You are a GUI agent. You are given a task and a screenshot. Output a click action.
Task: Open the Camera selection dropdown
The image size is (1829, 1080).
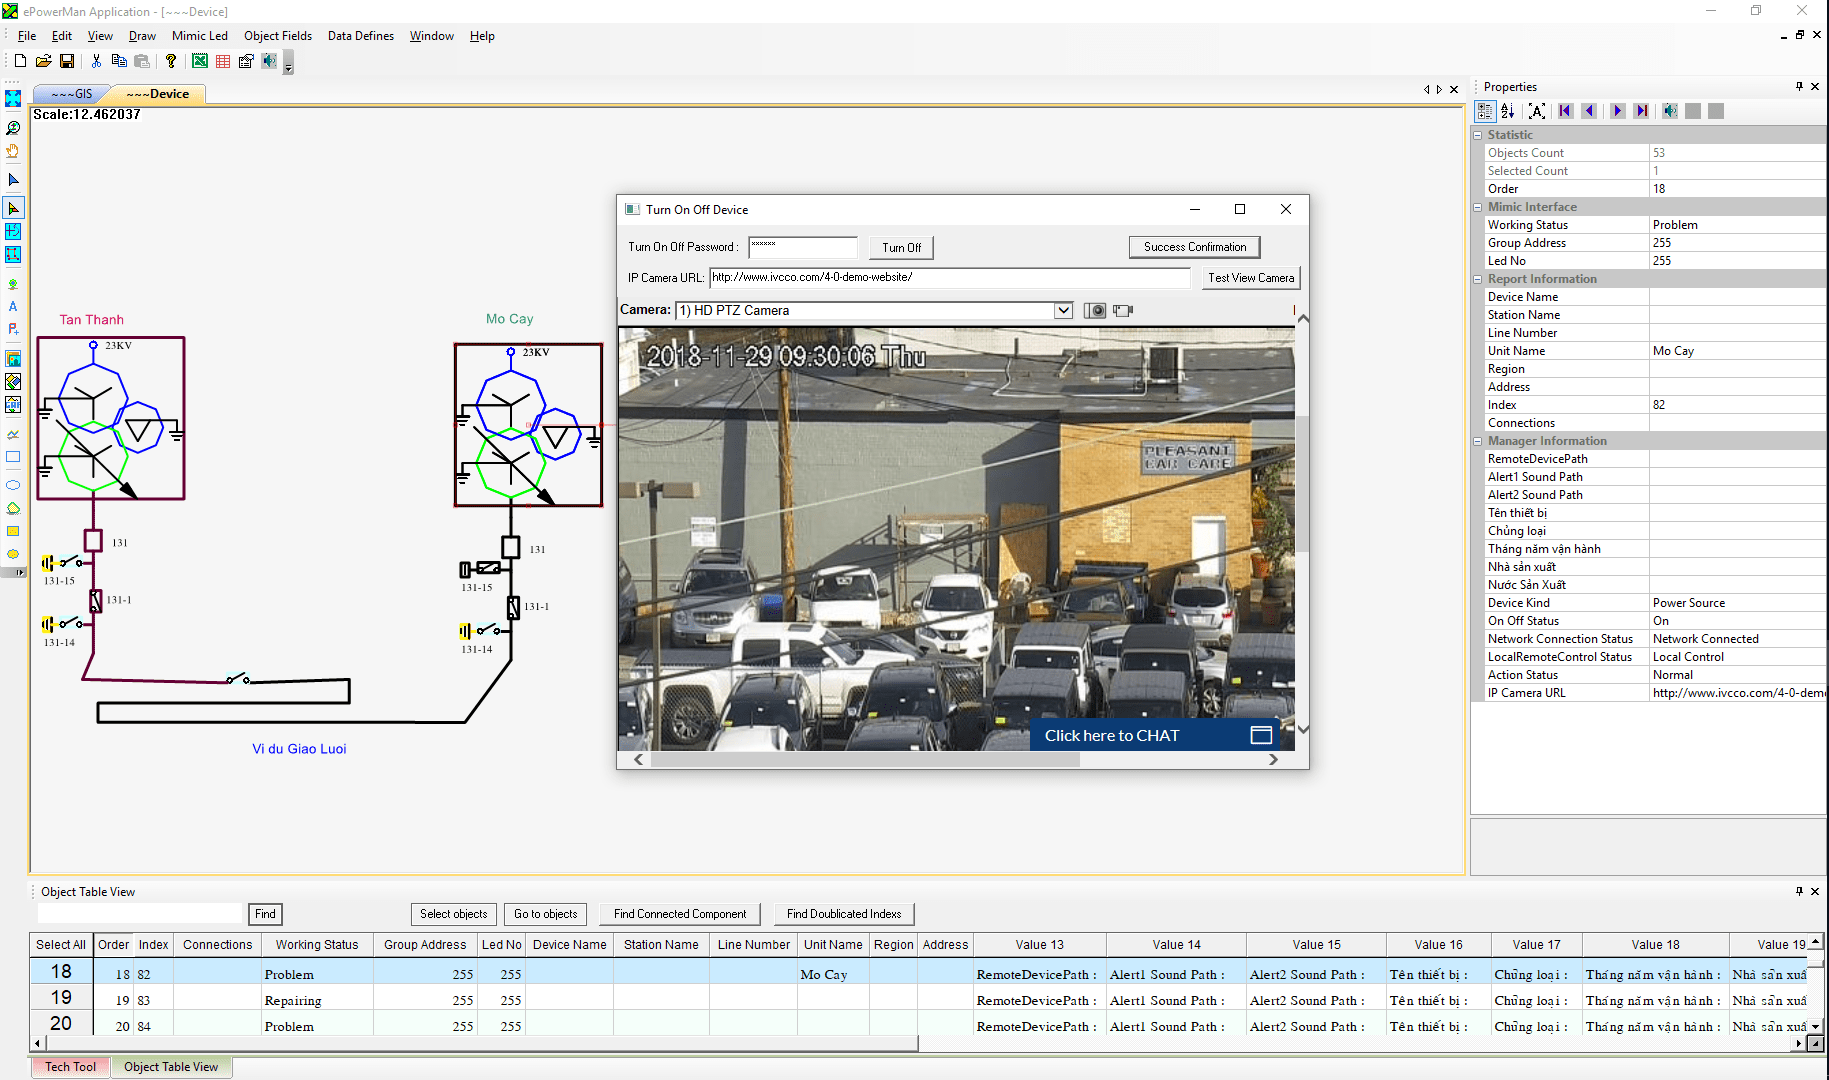[1063, 311]
